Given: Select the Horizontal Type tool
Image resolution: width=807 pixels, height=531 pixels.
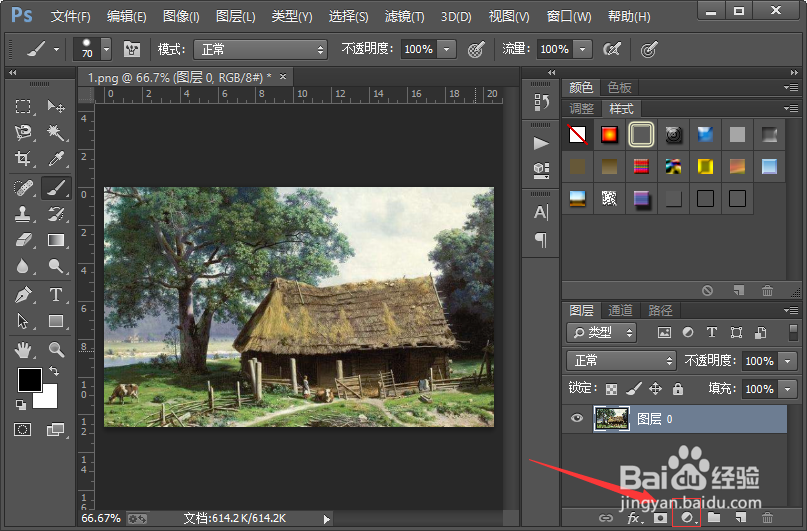Looking at the screenshot, I should pos(56,295).
